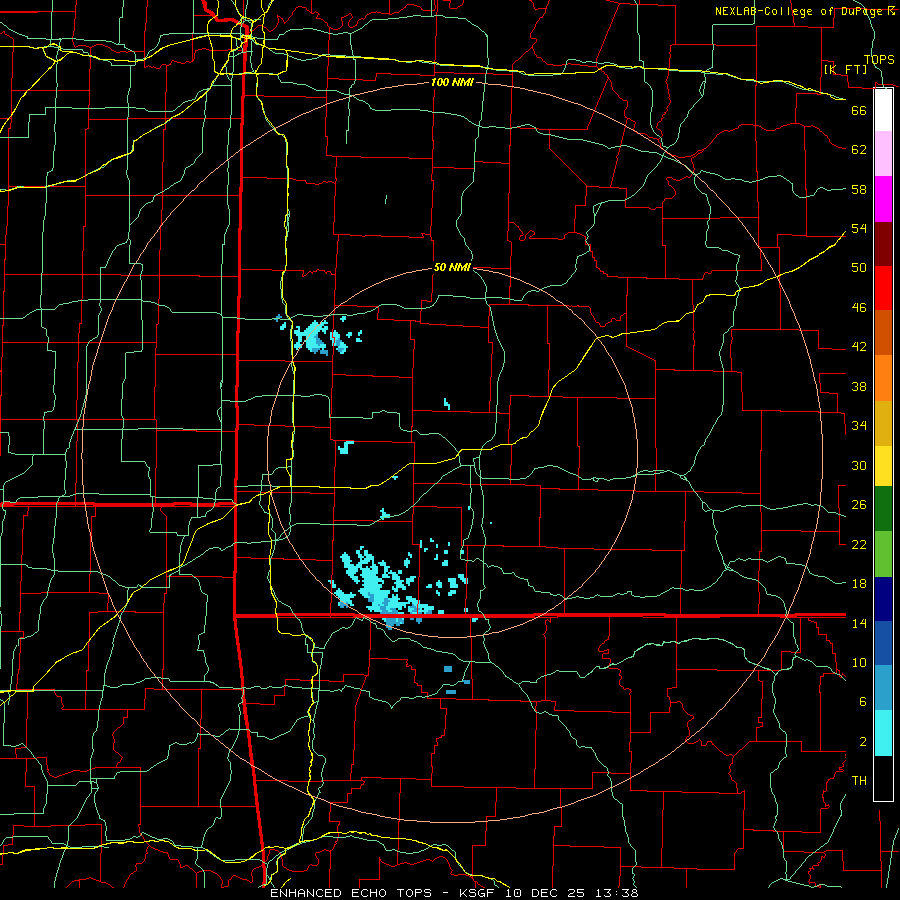Click the legend value "2"
The image size is (900, 900).
click(862, 742)
